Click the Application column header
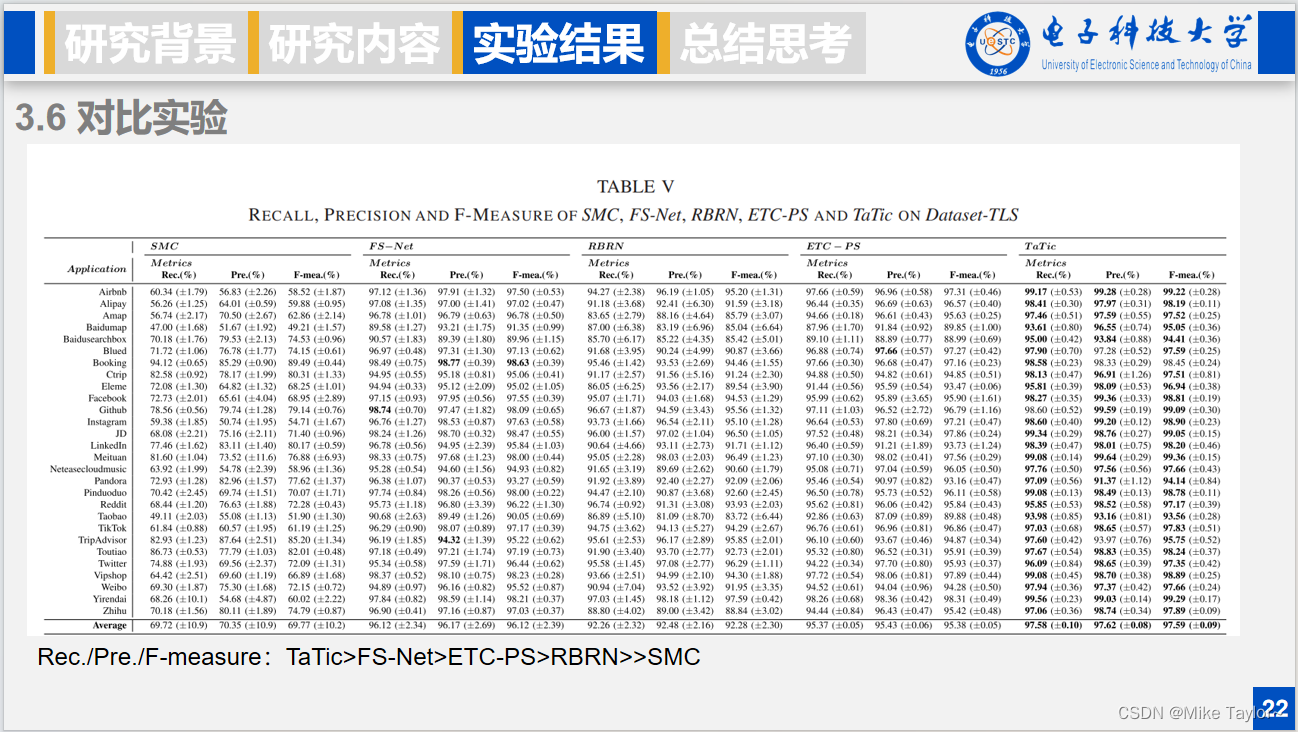 97,269
